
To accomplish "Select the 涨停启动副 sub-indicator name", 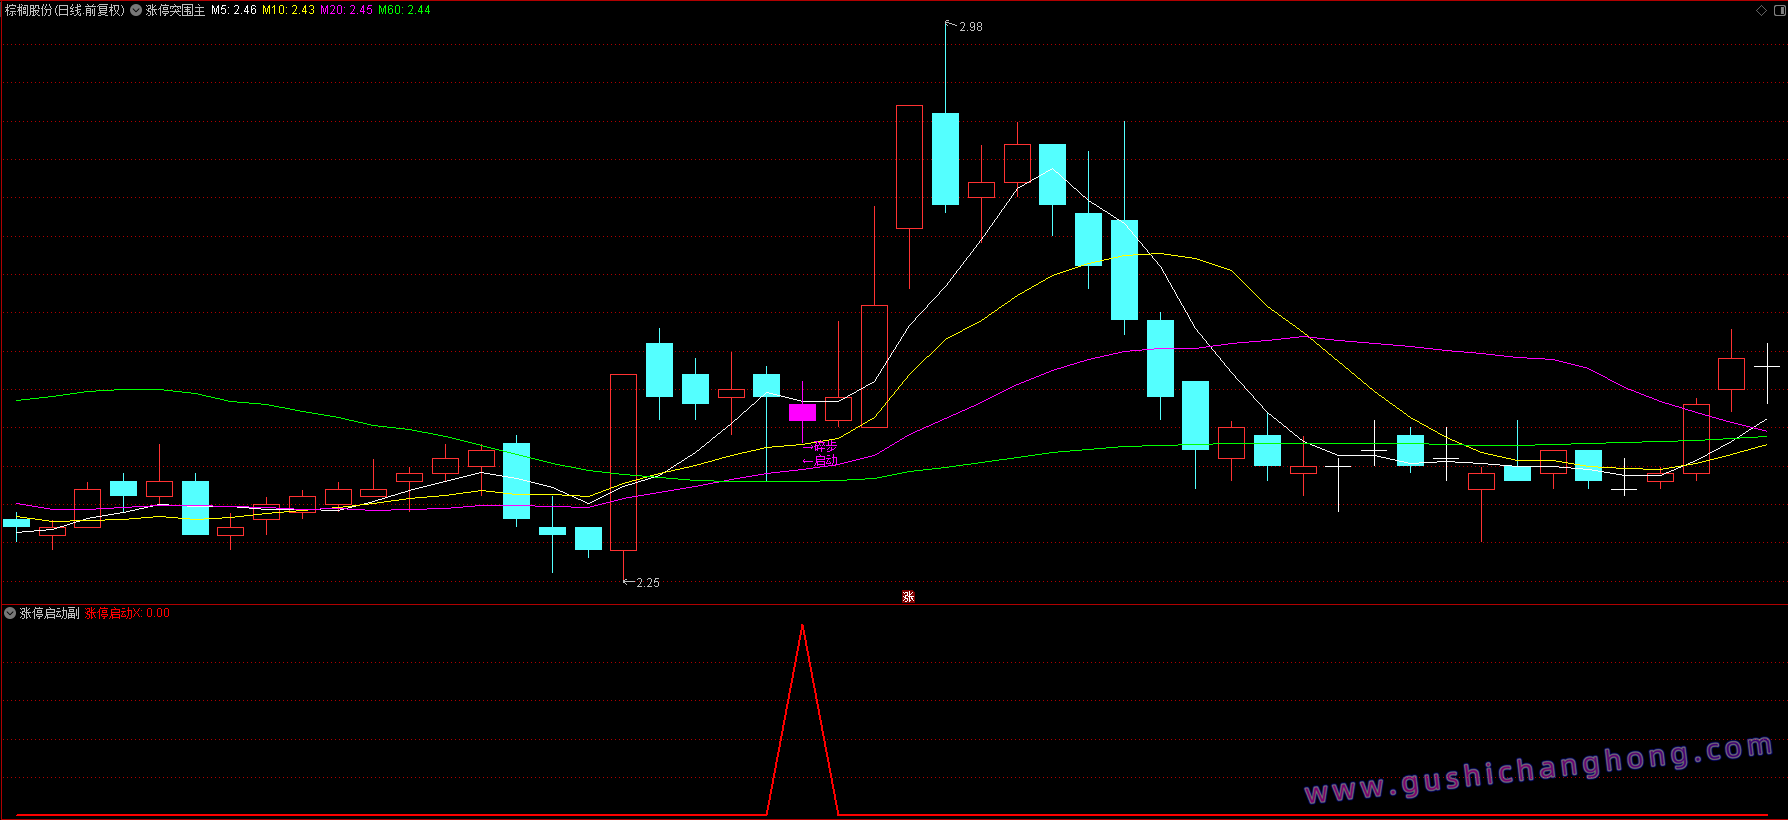I will [50, 613].
